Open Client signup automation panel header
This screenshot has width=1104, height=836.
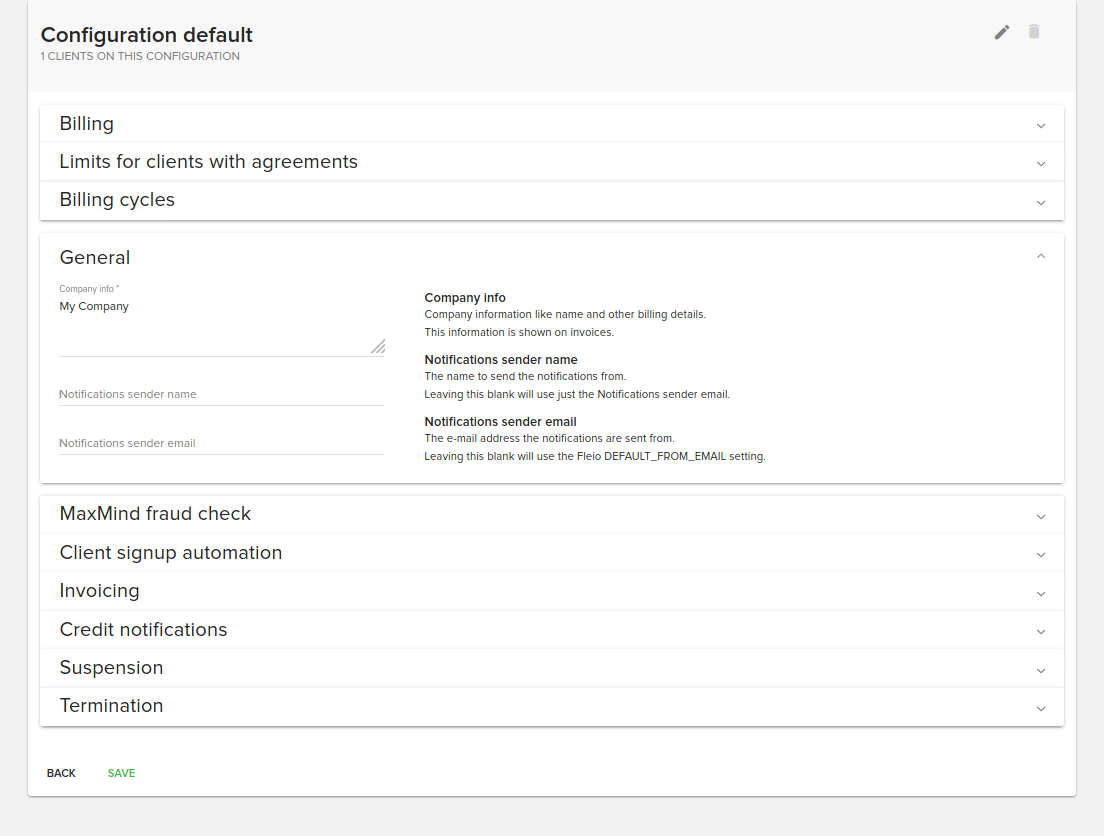tap(551, 553)
